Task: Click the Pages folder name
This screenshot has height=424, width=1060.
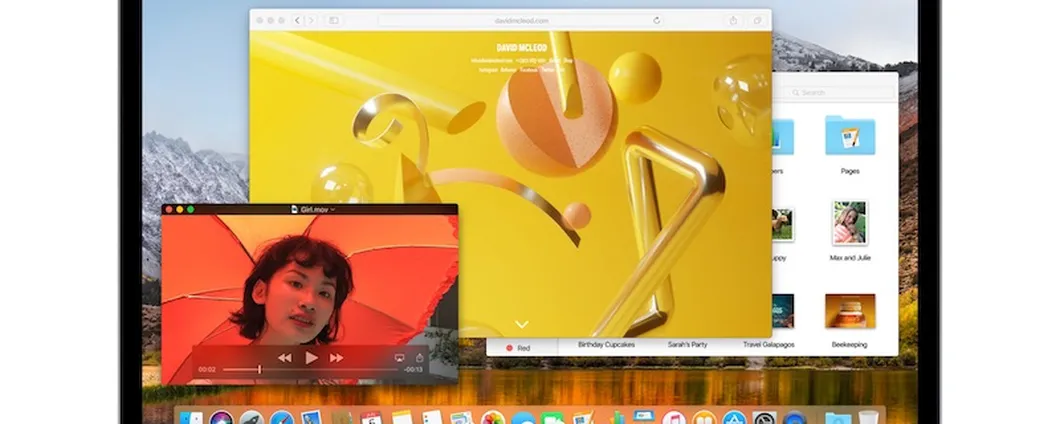Action: [x=850, y=171]
